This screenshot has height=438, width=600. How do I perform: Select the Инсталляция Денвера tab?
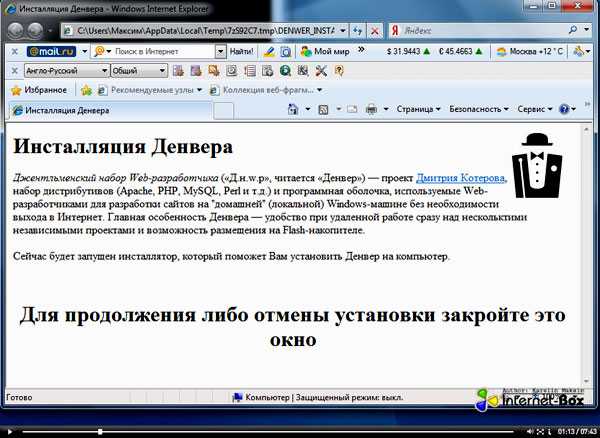(x=110, y=111)
